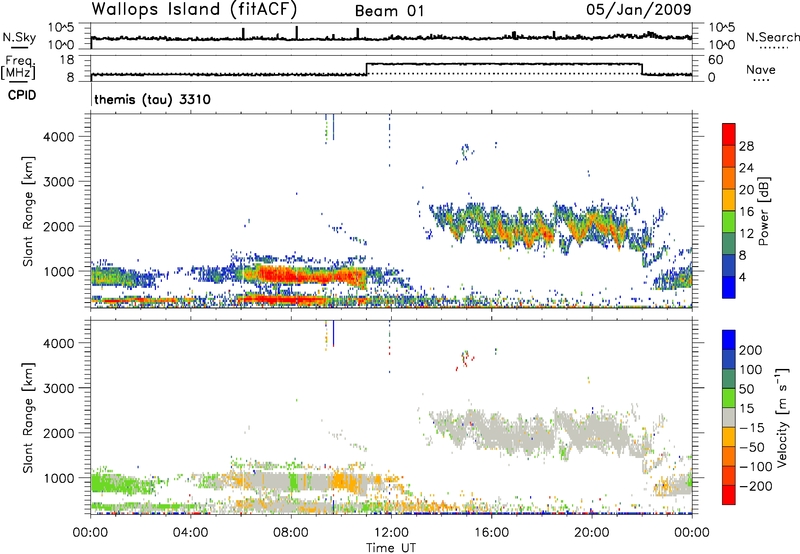This screenshot has height=554, width=800.
Task: Select the "16" value on power colorbar
Action: pyautogui.click(x=746, y=212)
